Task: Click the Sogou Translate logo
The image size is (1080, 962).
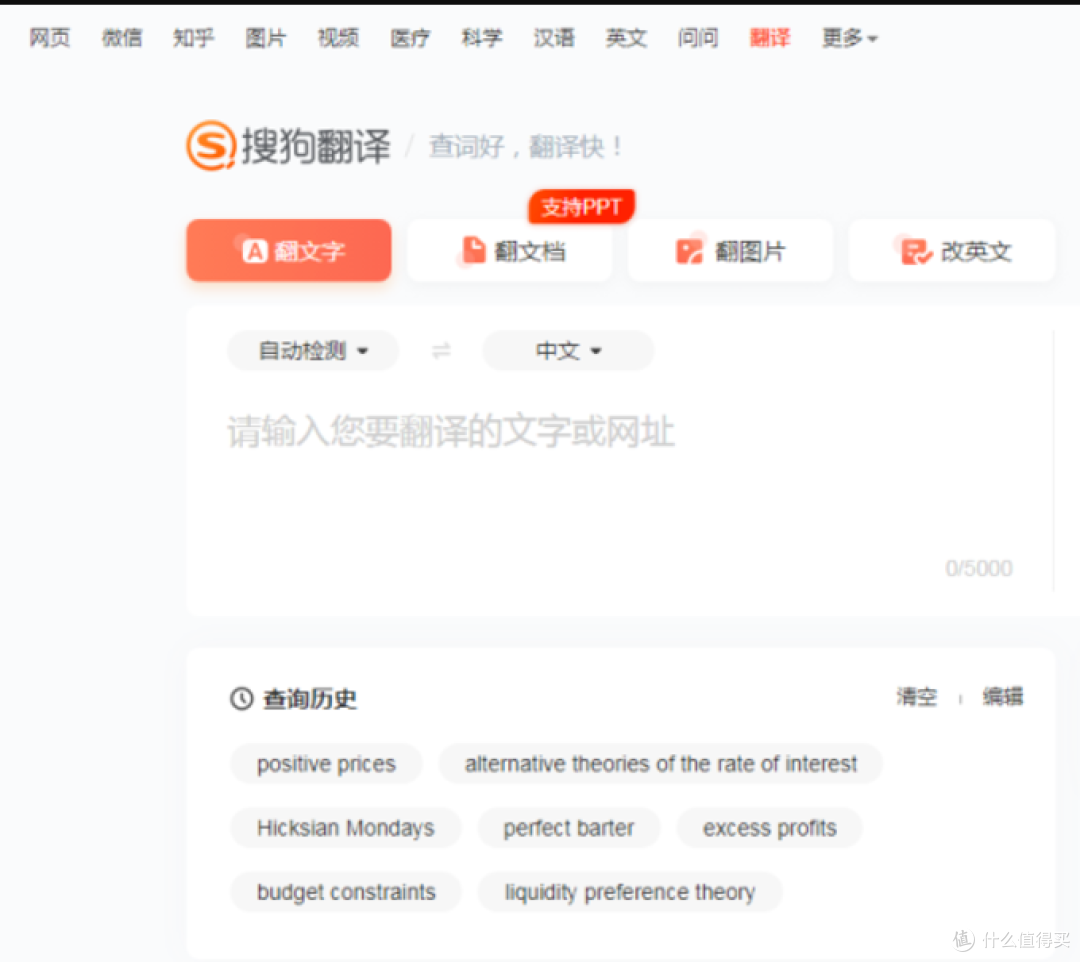Action: click(289, 146)
